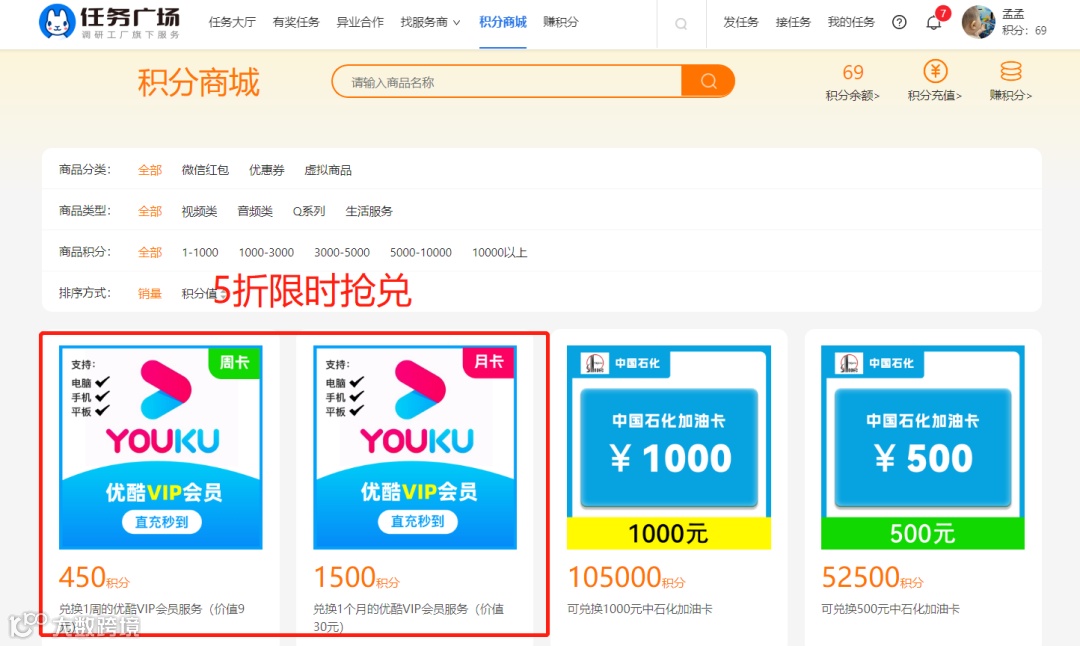The width and height of the screenshot is (1080, 646).
Task: Select 全部 in 商品分类 row
Action: tap(149, 170)
